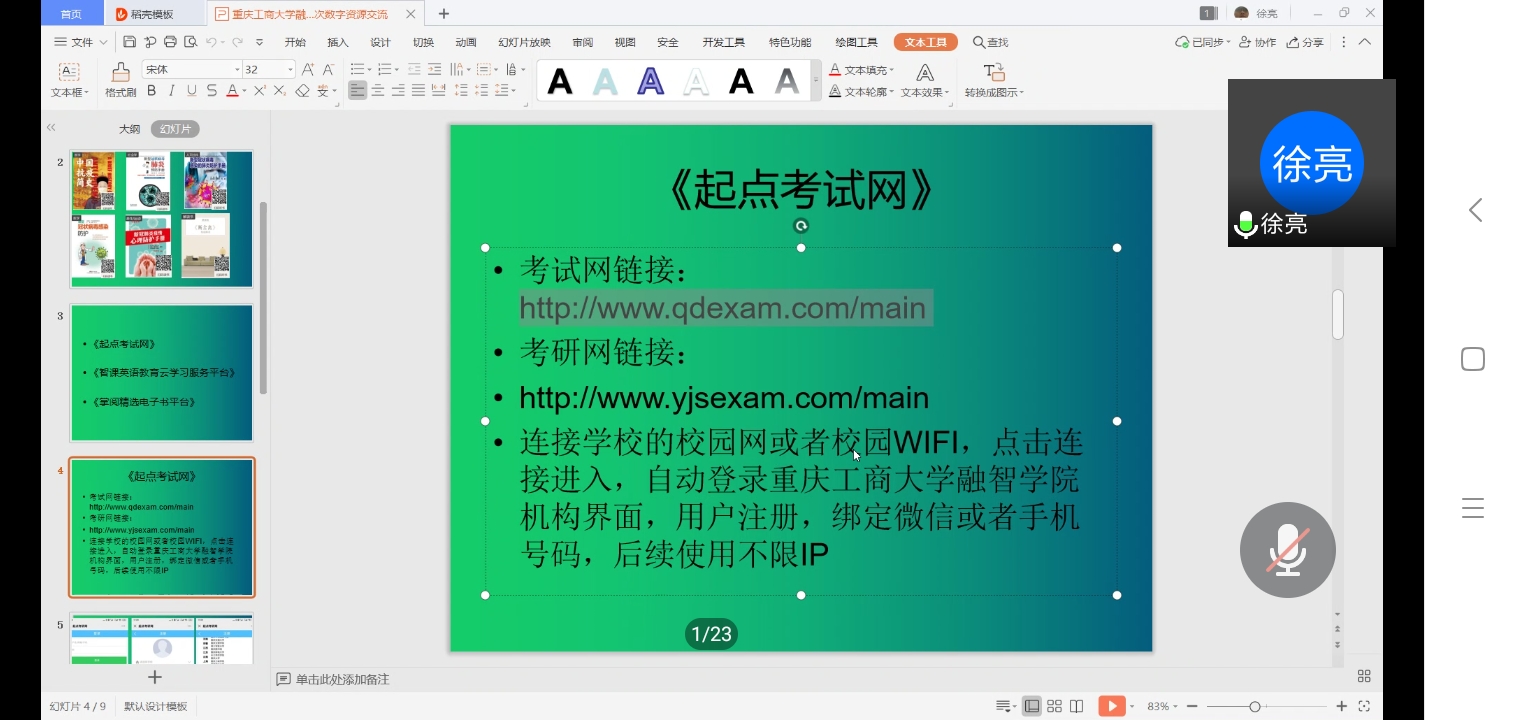Open the http://www.yjsexam.com/main link on slide

point(724,398)
